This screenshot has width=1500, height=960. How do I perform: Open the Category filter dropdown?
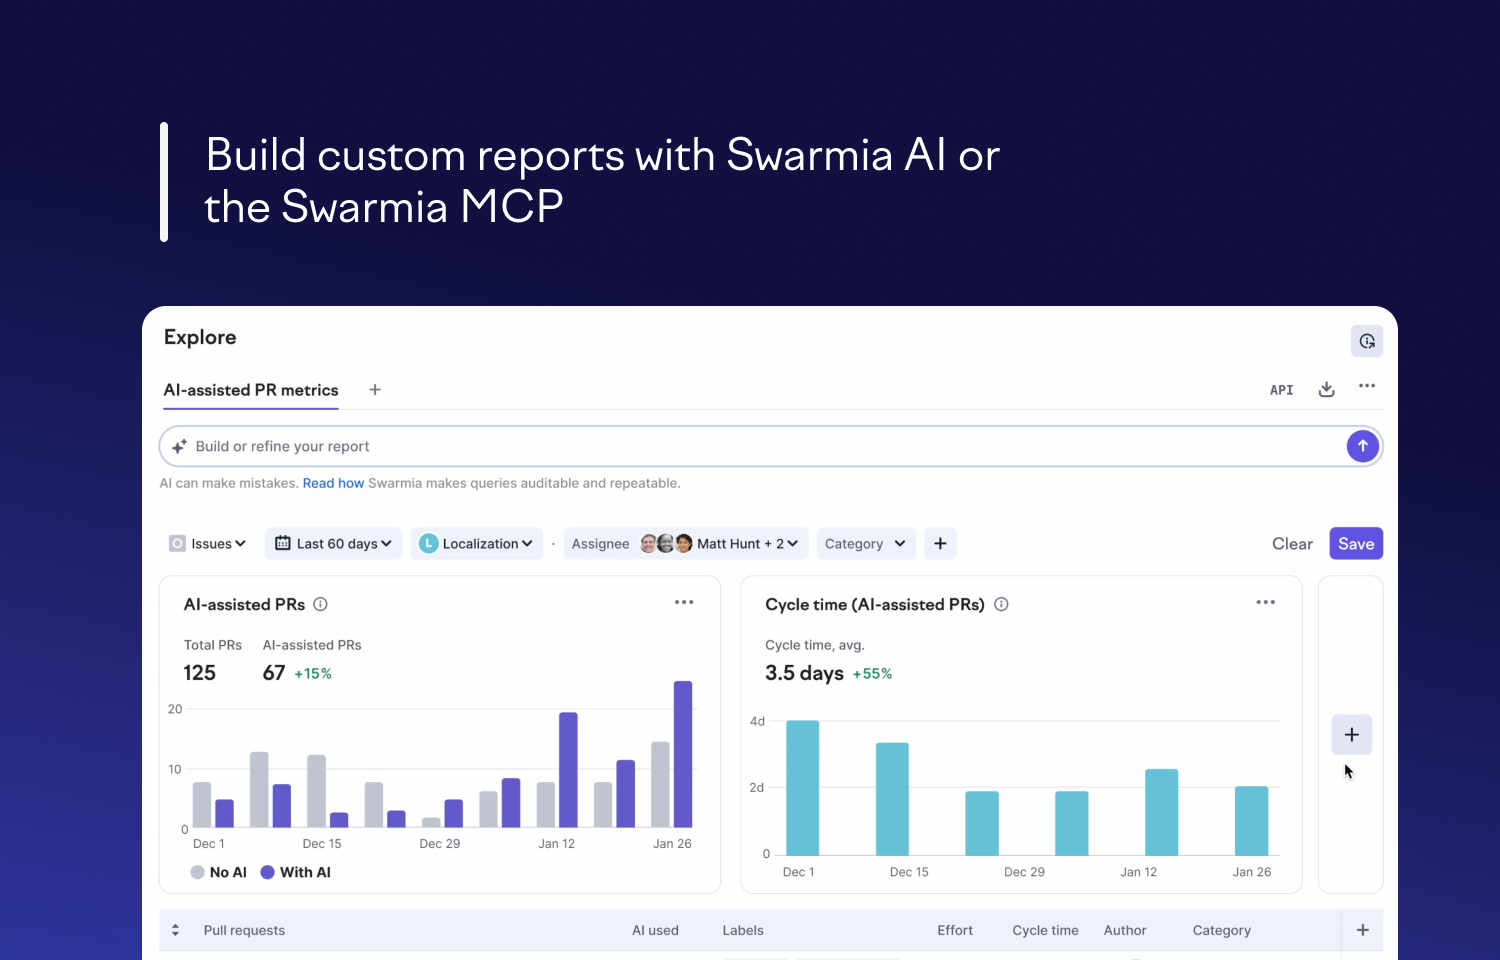click(x=866, y=544)
